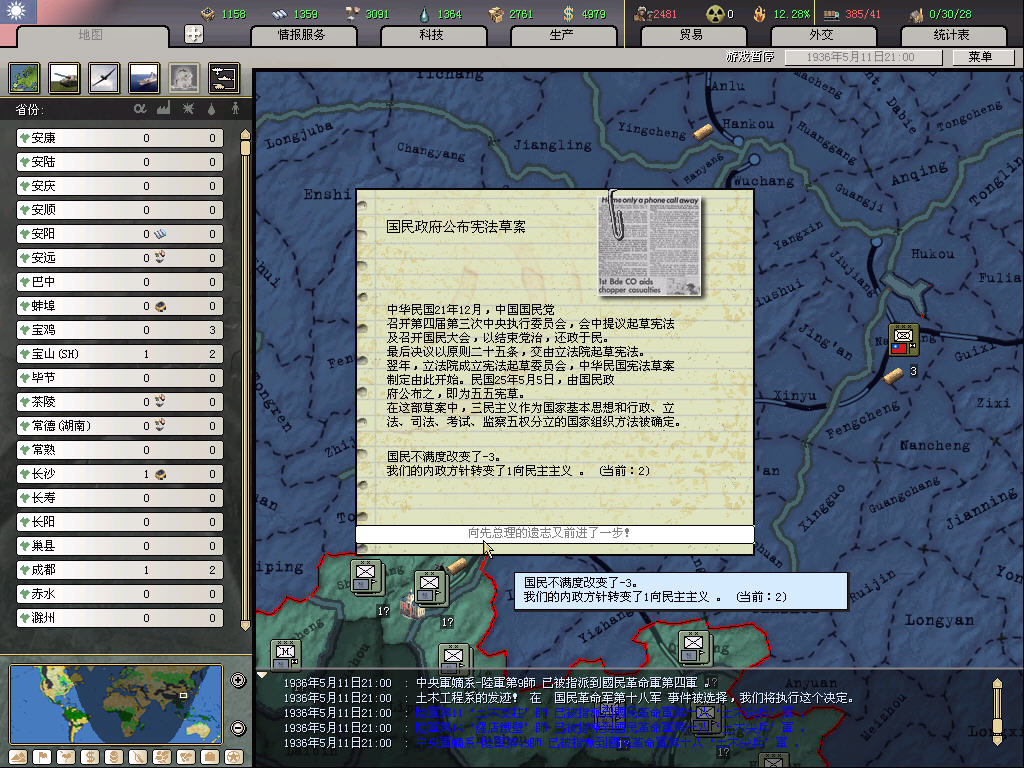This screenshot has height=768, width=1024.
Task: Select the air units plane icon
Action: coord(104,78)
